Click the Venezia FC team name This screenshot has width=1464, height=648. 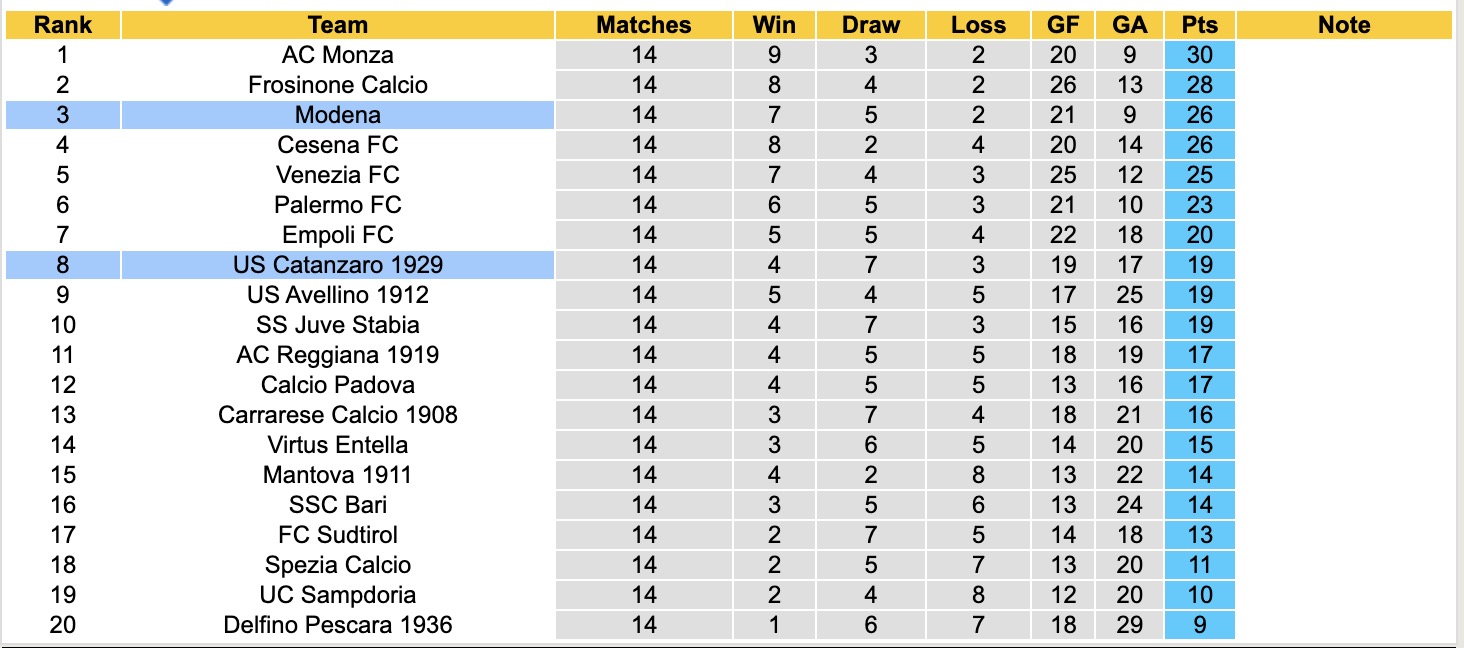tap(338, 175)
